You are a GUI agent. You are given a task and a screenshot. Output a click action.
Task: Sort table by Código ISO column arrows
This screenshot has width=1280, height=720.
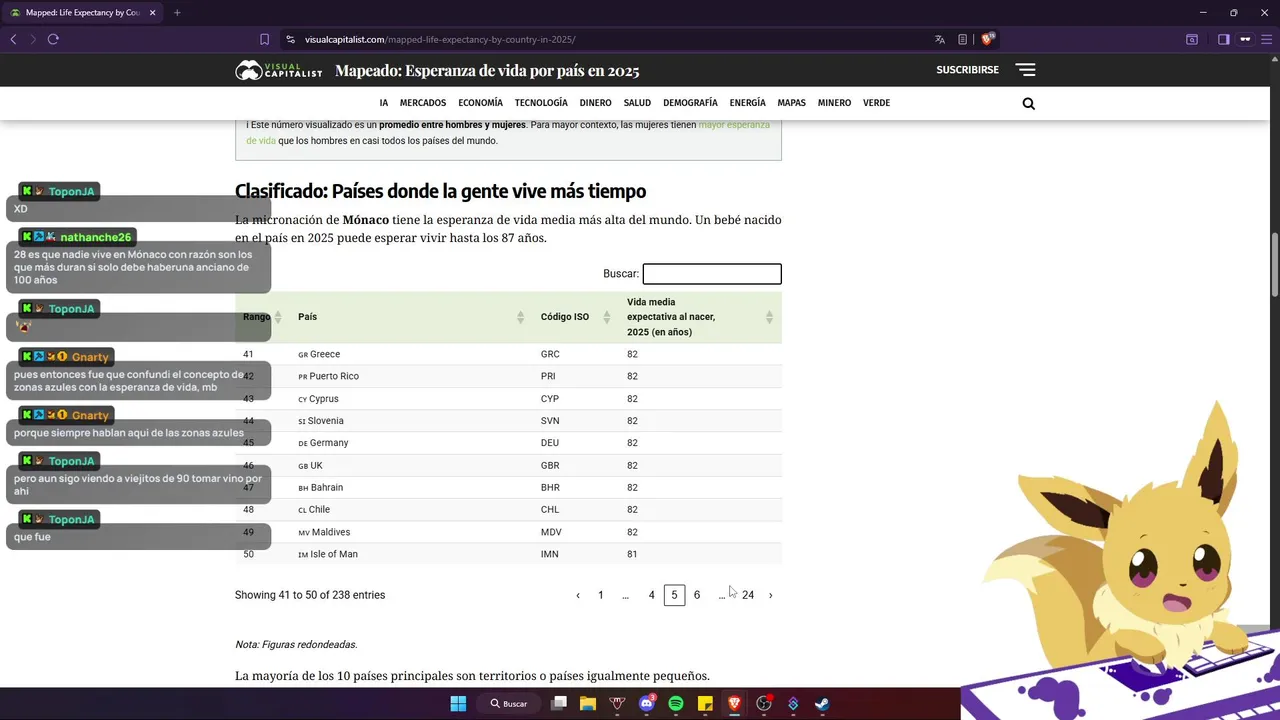pyautogui.click(x=607, y=317)
